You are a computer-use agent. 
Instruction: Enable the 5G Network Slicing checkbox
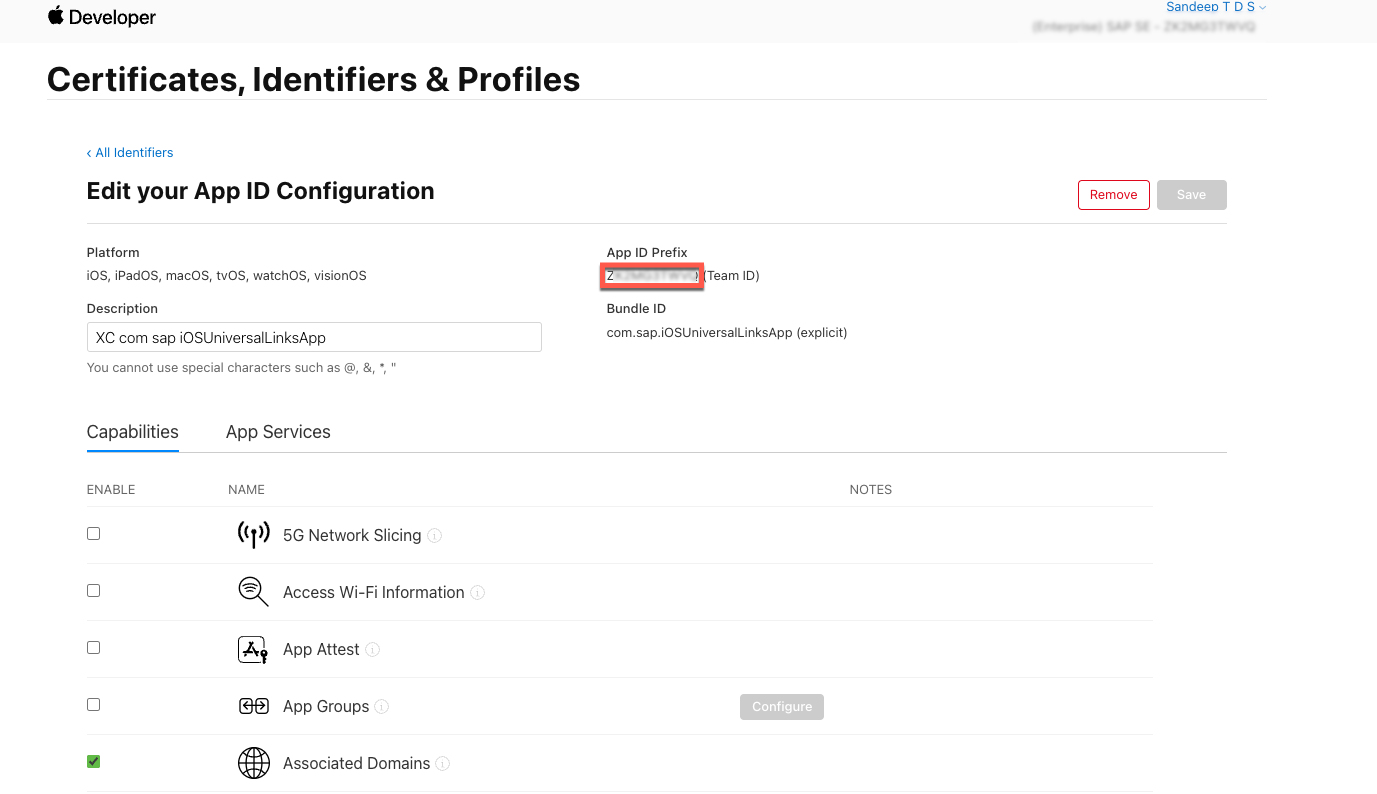(x=94, y=534)
